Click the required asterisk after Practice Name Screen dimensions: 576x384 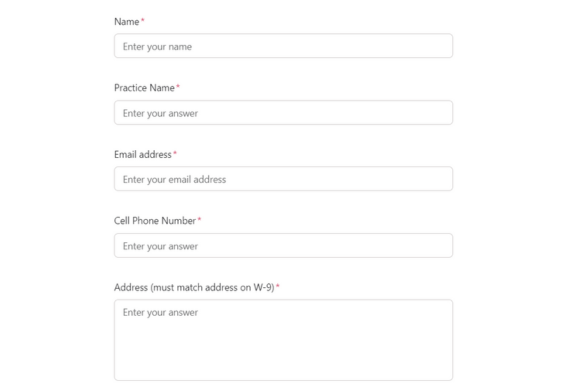click(x=178, y=86)
